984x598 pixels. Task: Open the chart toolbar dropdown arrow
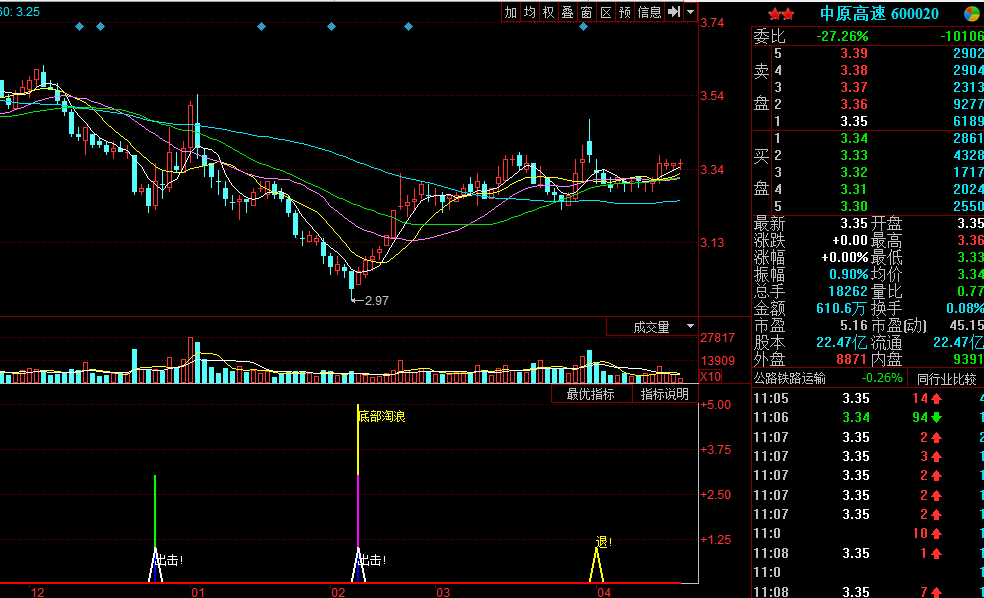(690, 12)
